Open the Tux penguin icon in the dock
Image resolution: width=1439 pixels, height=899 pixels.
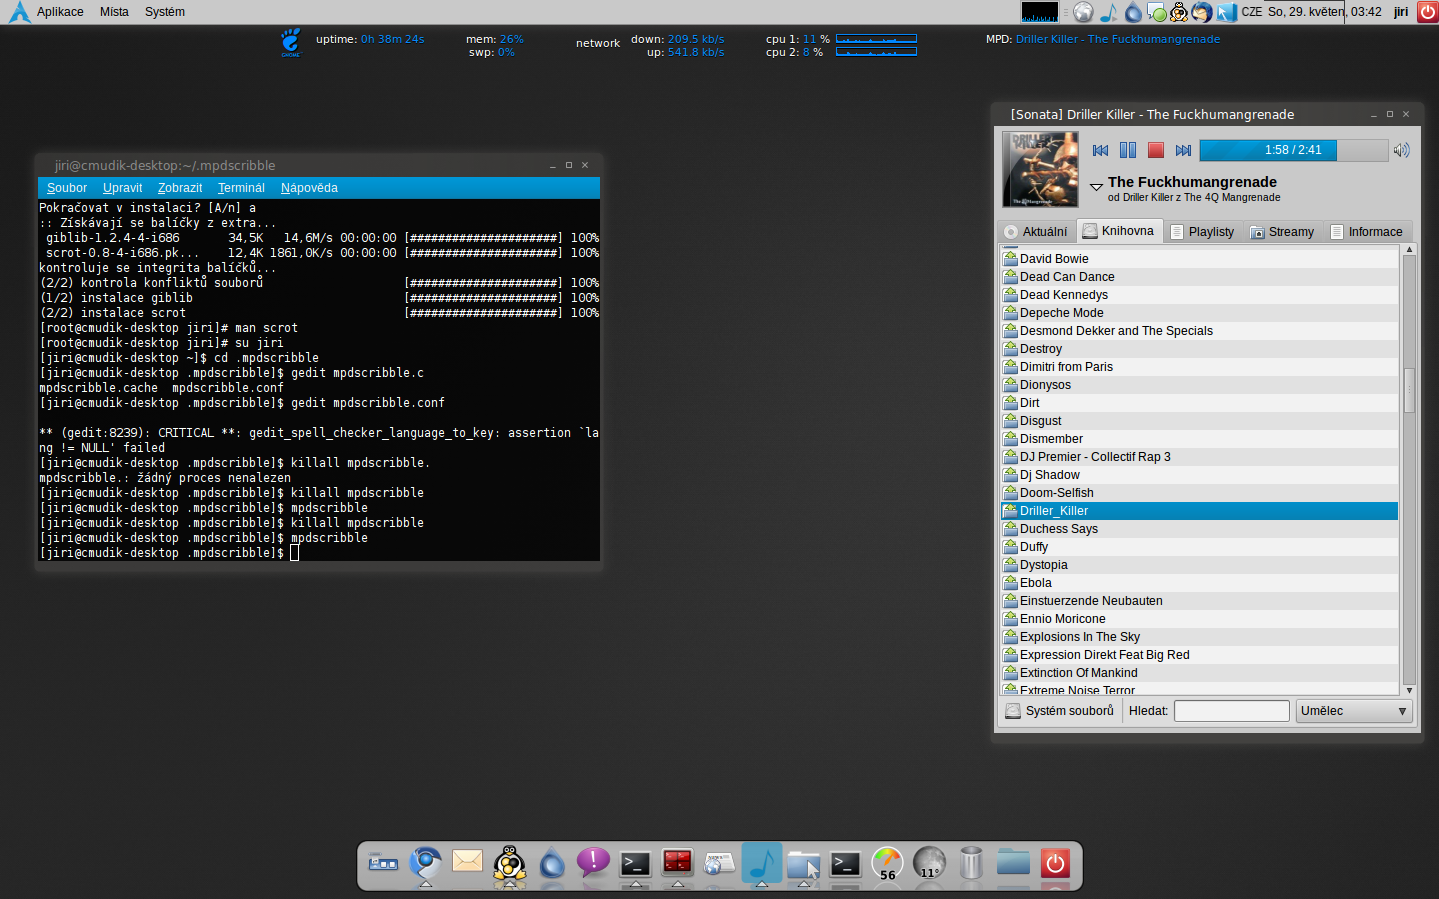510,863
